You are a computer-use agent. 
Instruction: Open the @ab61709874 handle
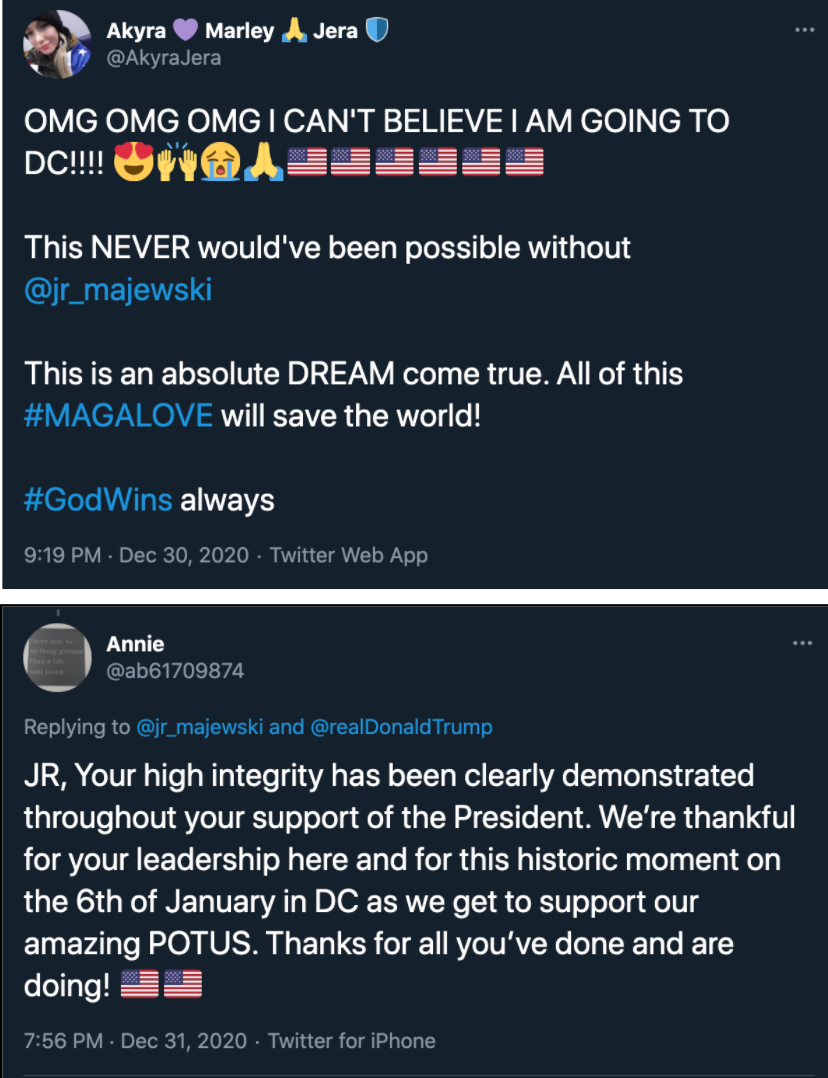175,671
